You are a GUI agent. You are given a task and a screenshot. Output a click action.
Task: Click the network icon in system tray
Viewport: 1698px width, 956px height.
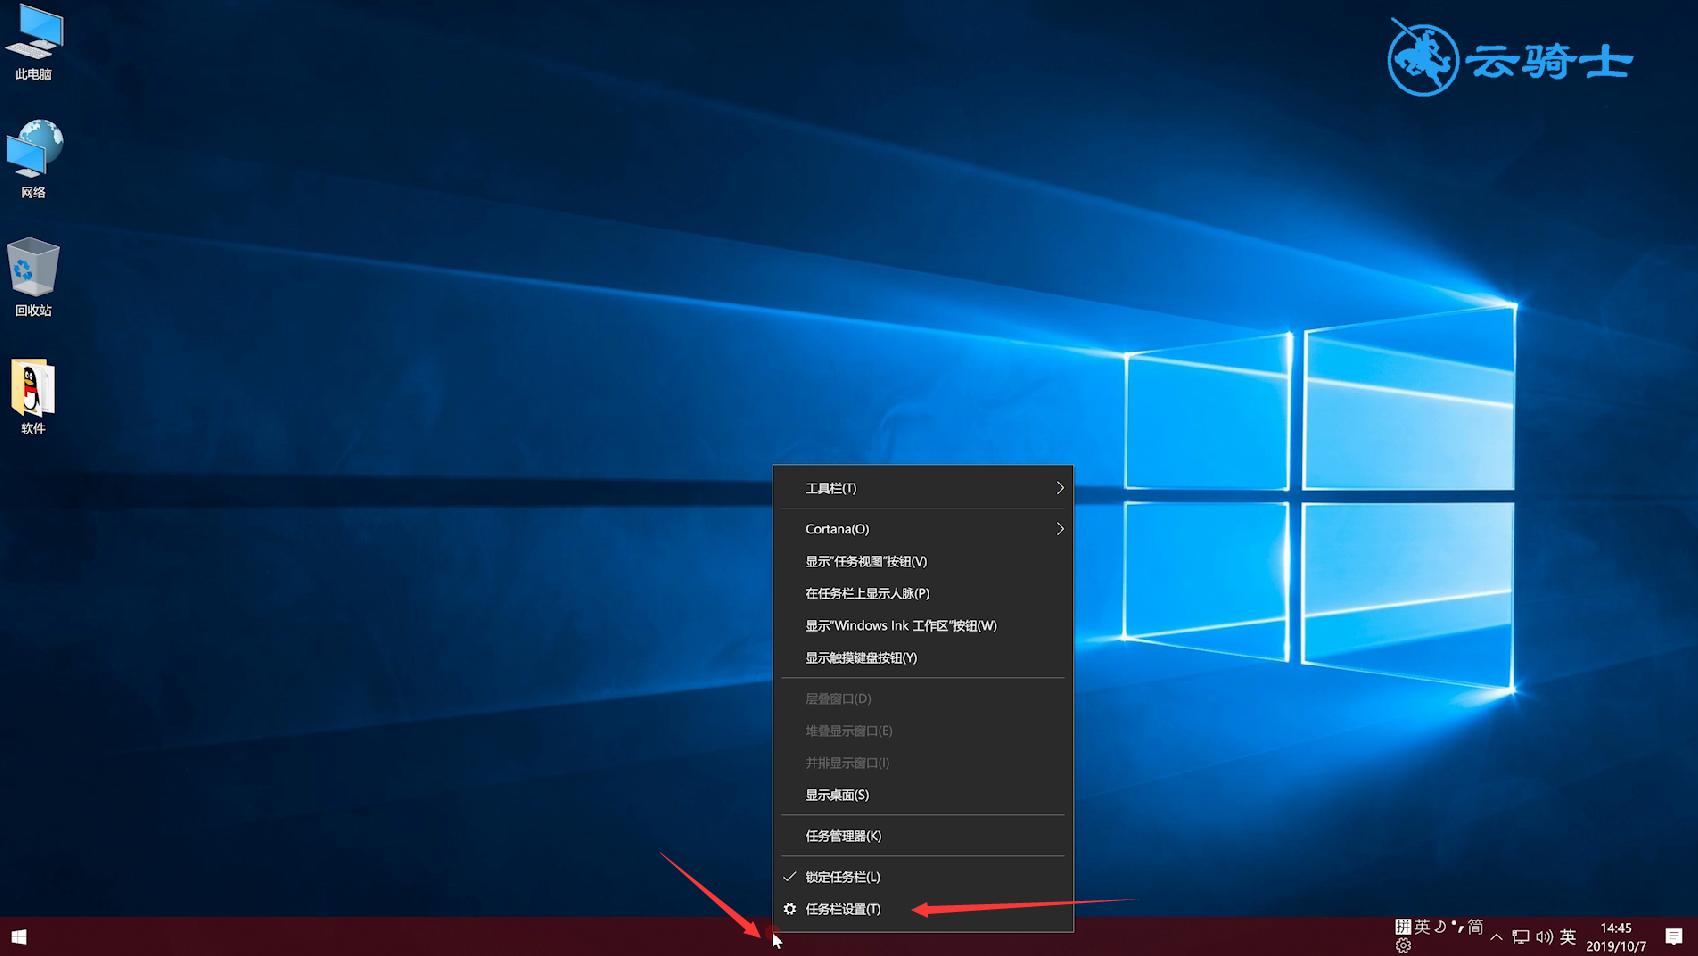click(1520, 937)
